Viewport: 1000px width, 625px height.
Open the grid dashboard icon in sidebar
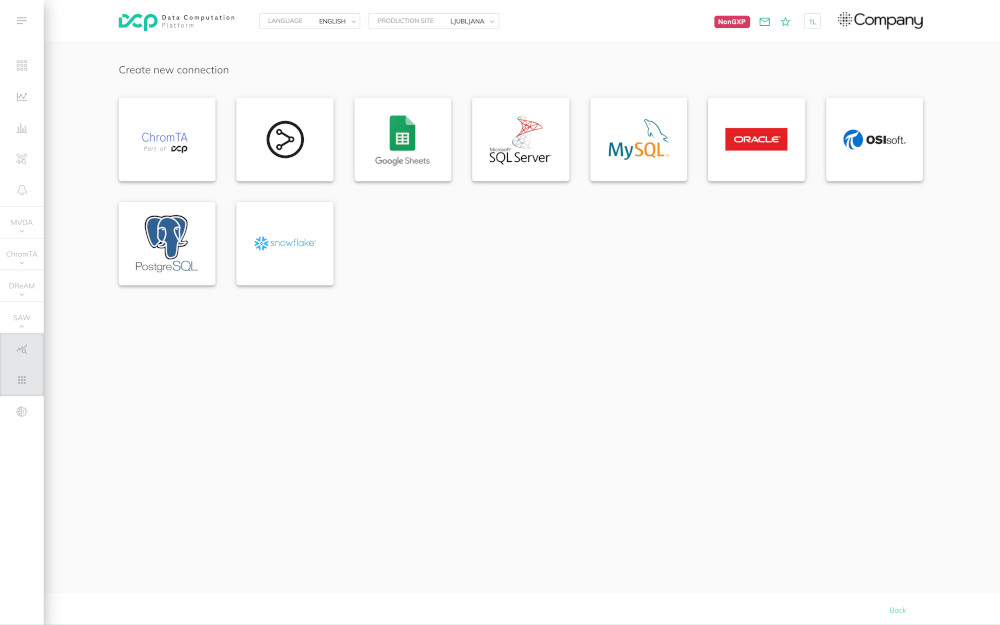coord(22,65)
